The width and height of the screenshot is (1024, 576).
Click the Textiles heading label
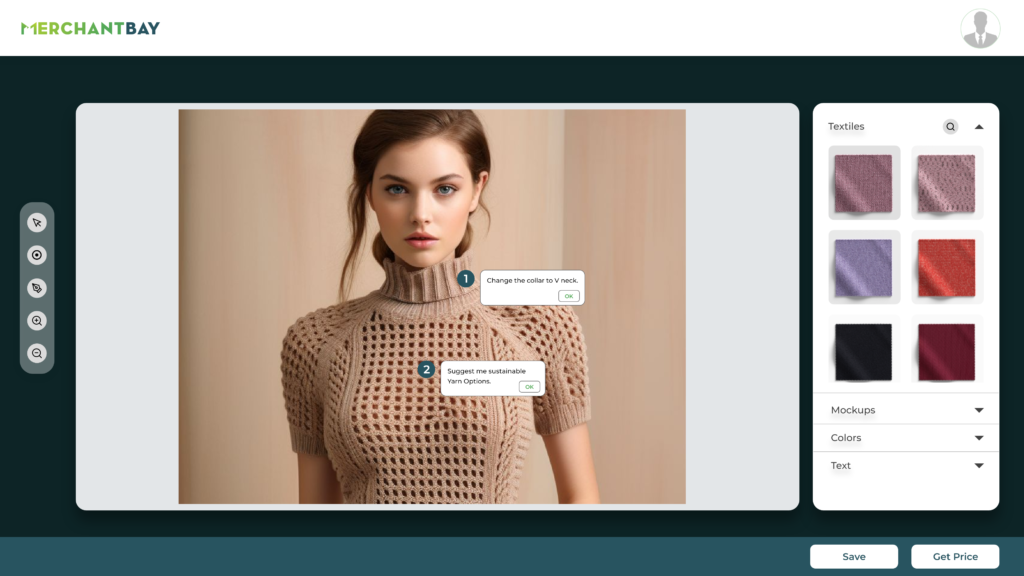tap(846, 127)
